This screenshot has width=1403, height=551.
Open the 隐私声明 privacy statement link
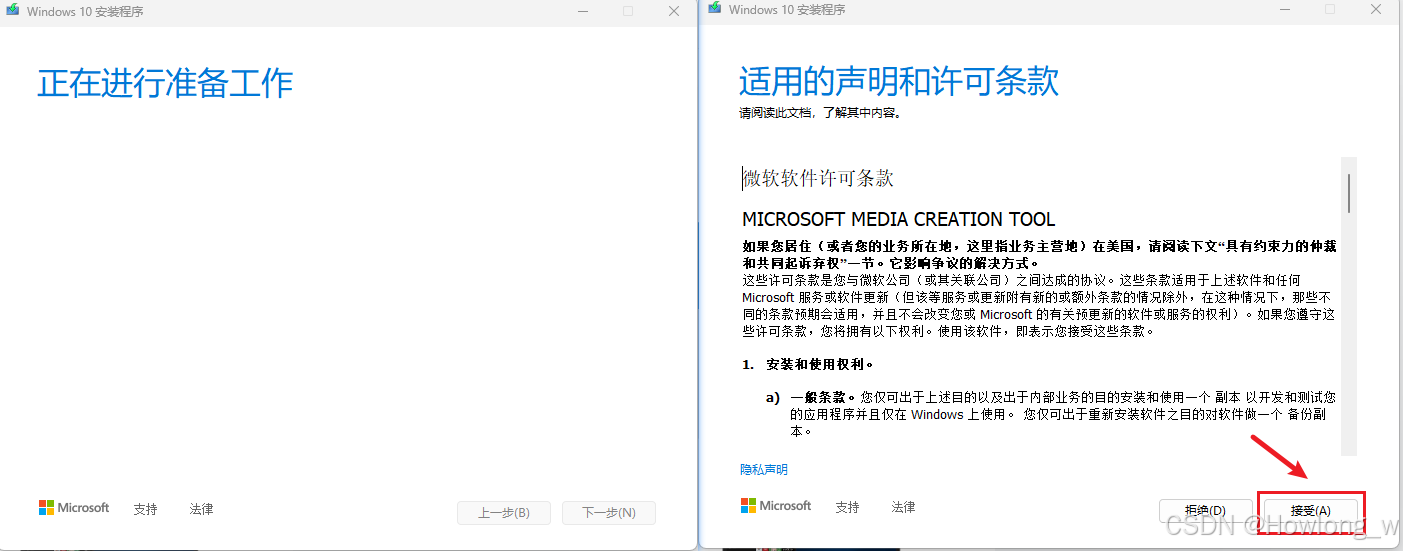click(x=764, y=469)
